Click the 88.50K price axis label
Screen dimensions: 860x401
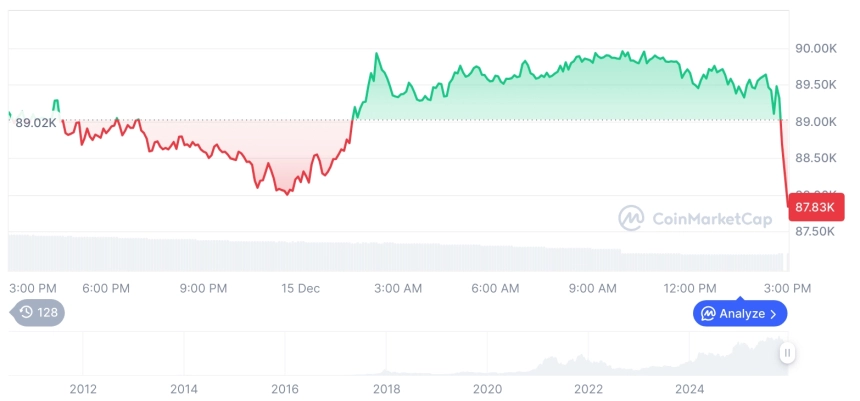pos(815,158)
